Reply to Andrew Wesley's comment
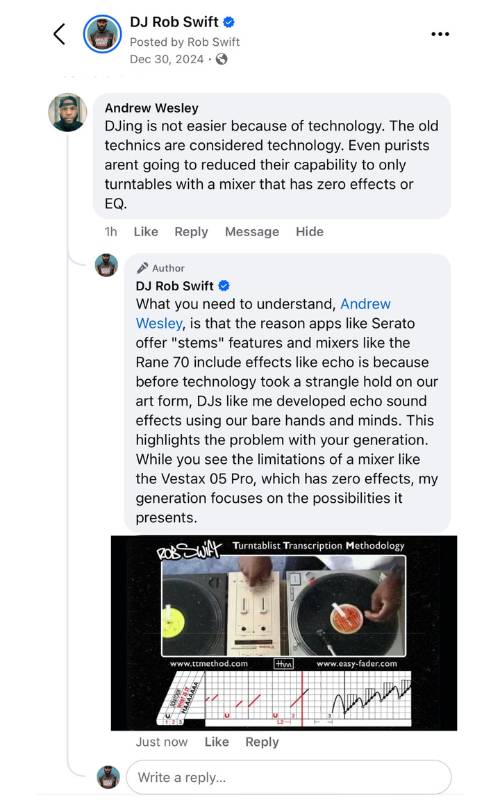Viewport: 500px width, 800px height. click(x=191, y=232)
